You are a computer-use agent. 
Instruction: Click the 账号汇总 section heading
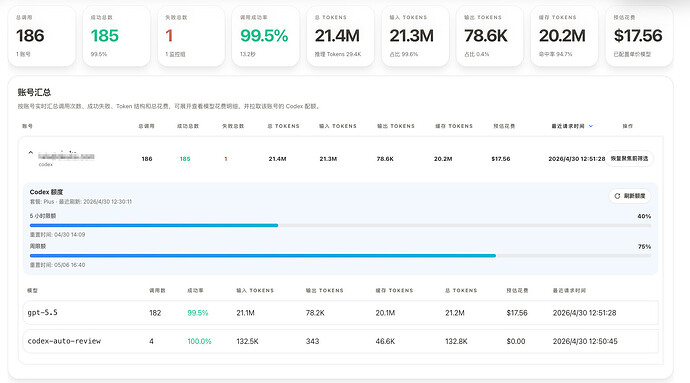(34, 92)
